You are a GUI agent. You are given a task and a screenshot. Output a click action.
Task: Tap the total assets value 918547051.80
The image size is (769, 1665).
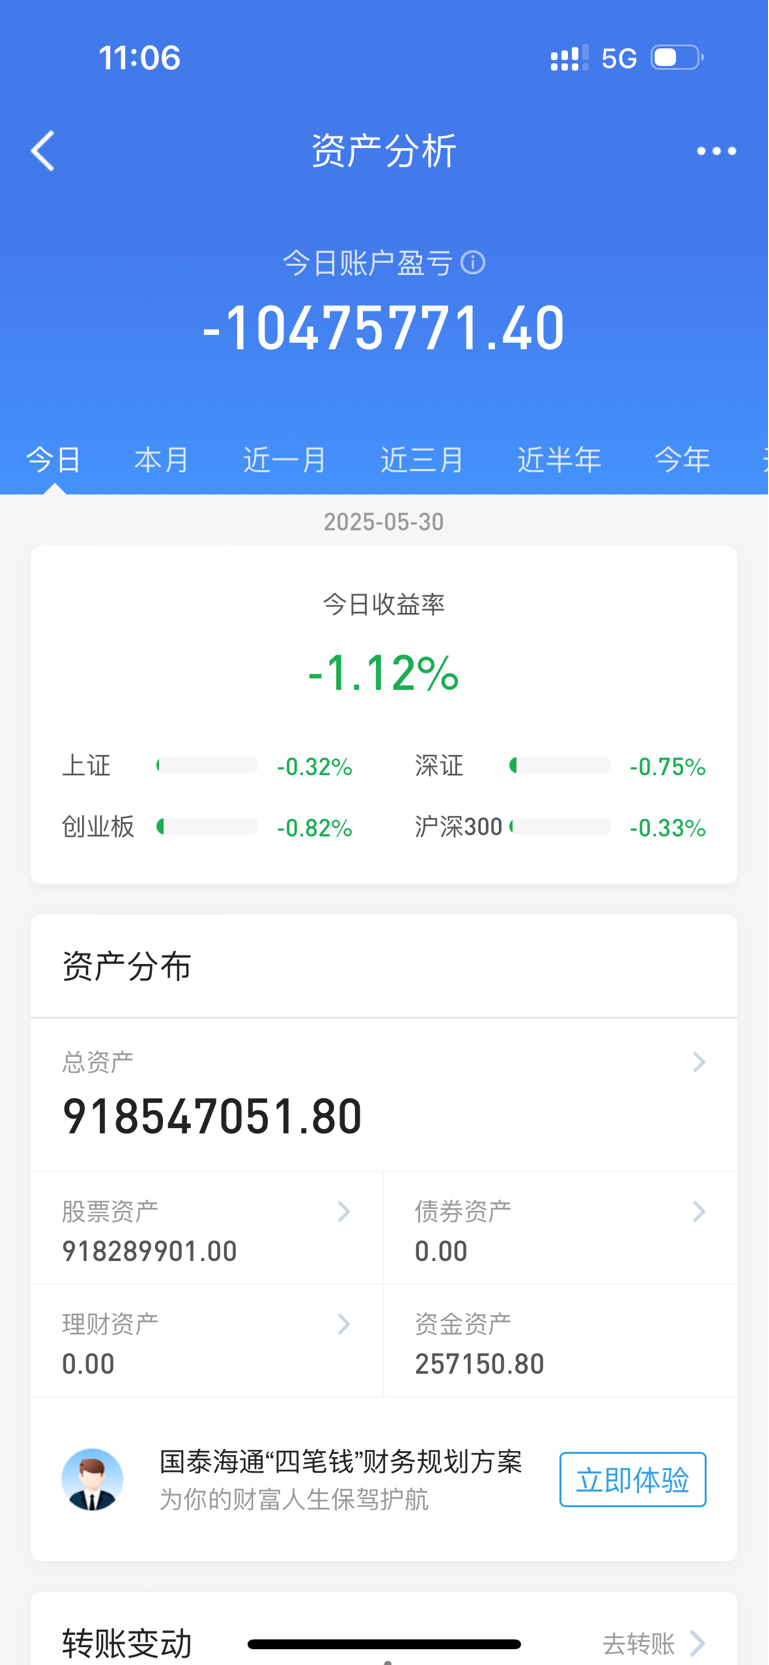(x=212, y=1117)
